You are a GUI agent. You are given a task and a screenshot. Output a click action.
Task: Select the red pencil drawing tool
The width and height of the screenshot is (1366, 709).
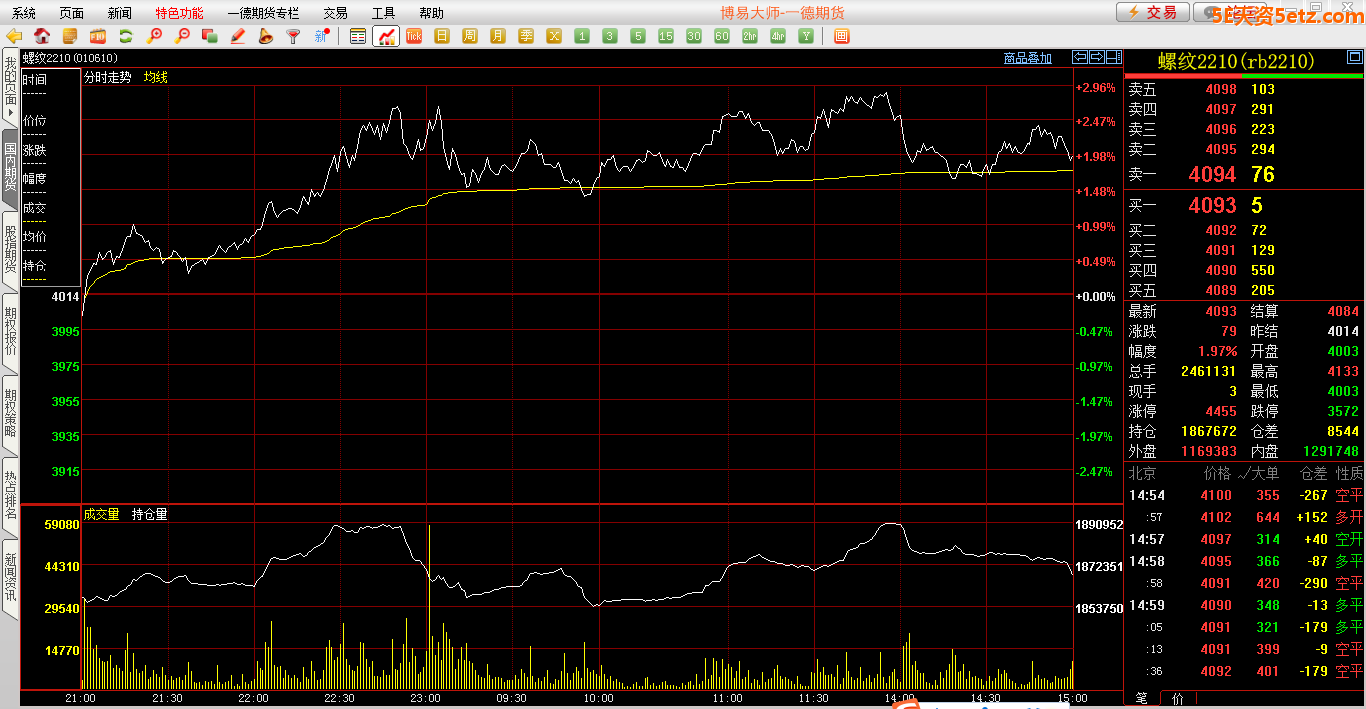pyautogui.click(x=238, y=36)
